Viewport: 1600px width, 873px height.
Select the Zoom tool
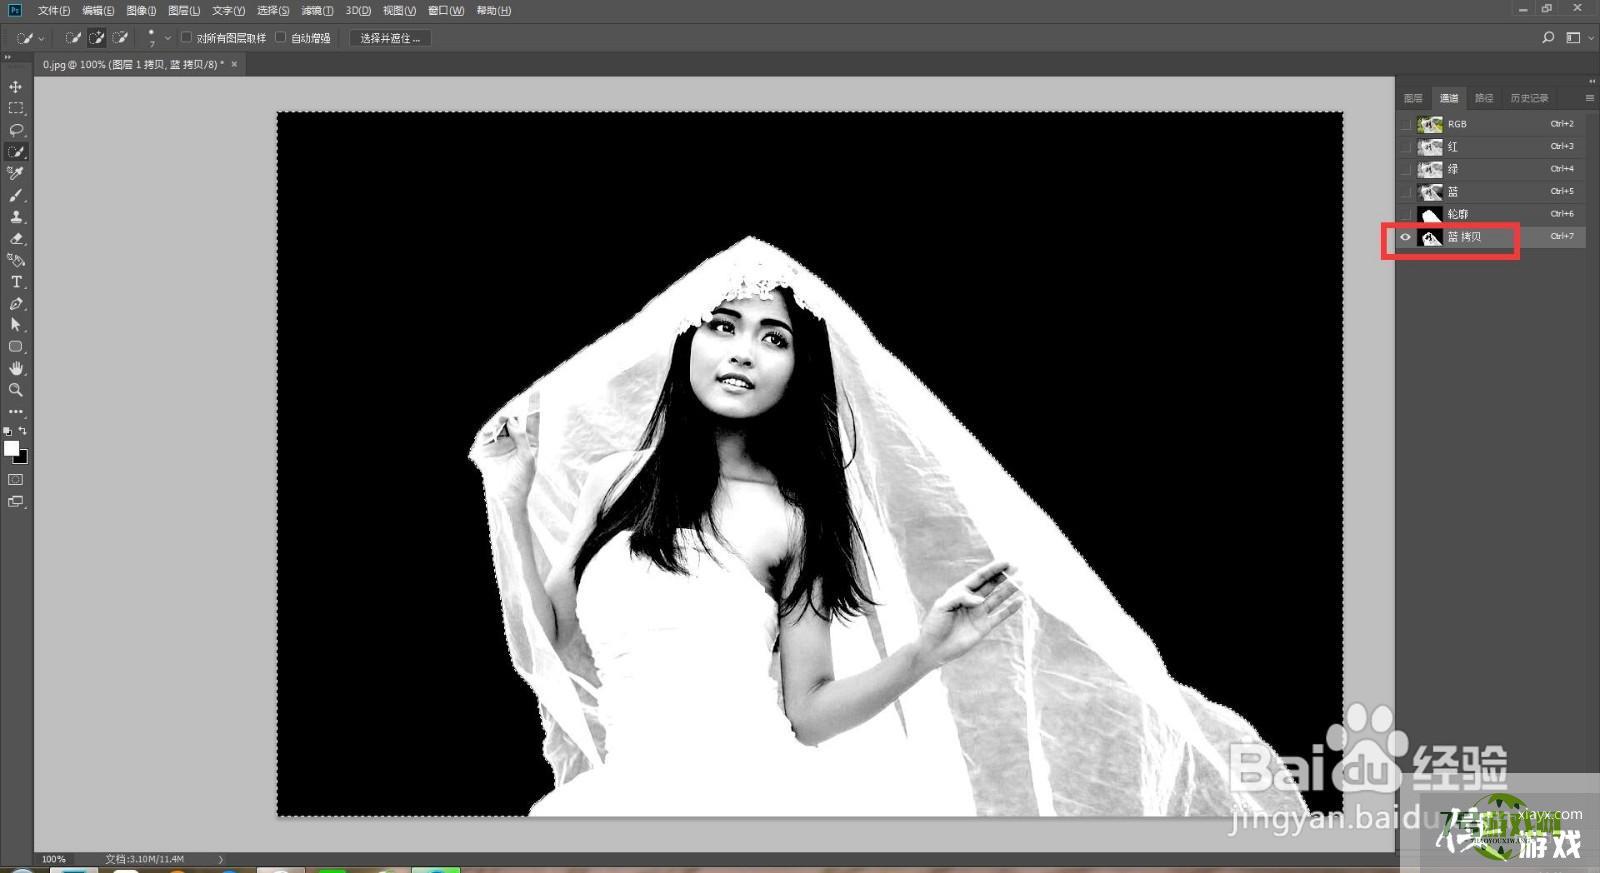16,390
